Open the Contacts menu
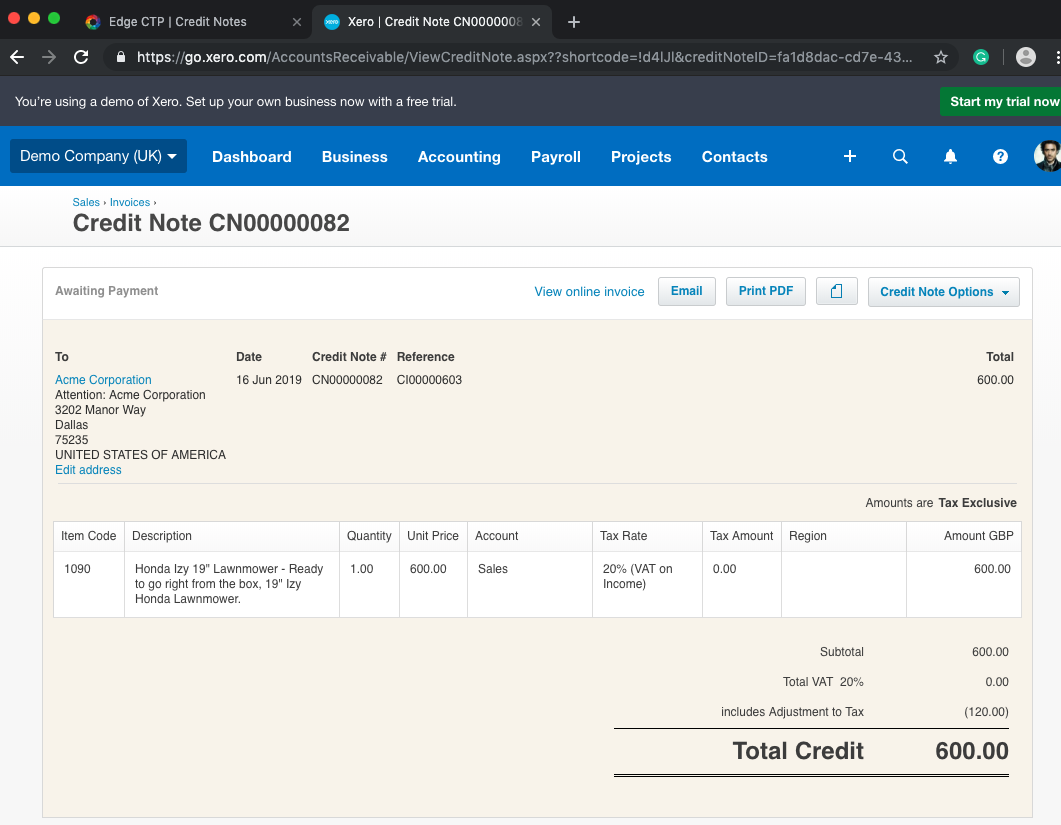This screenshot has height=825, width=1061. coord(734,157)
